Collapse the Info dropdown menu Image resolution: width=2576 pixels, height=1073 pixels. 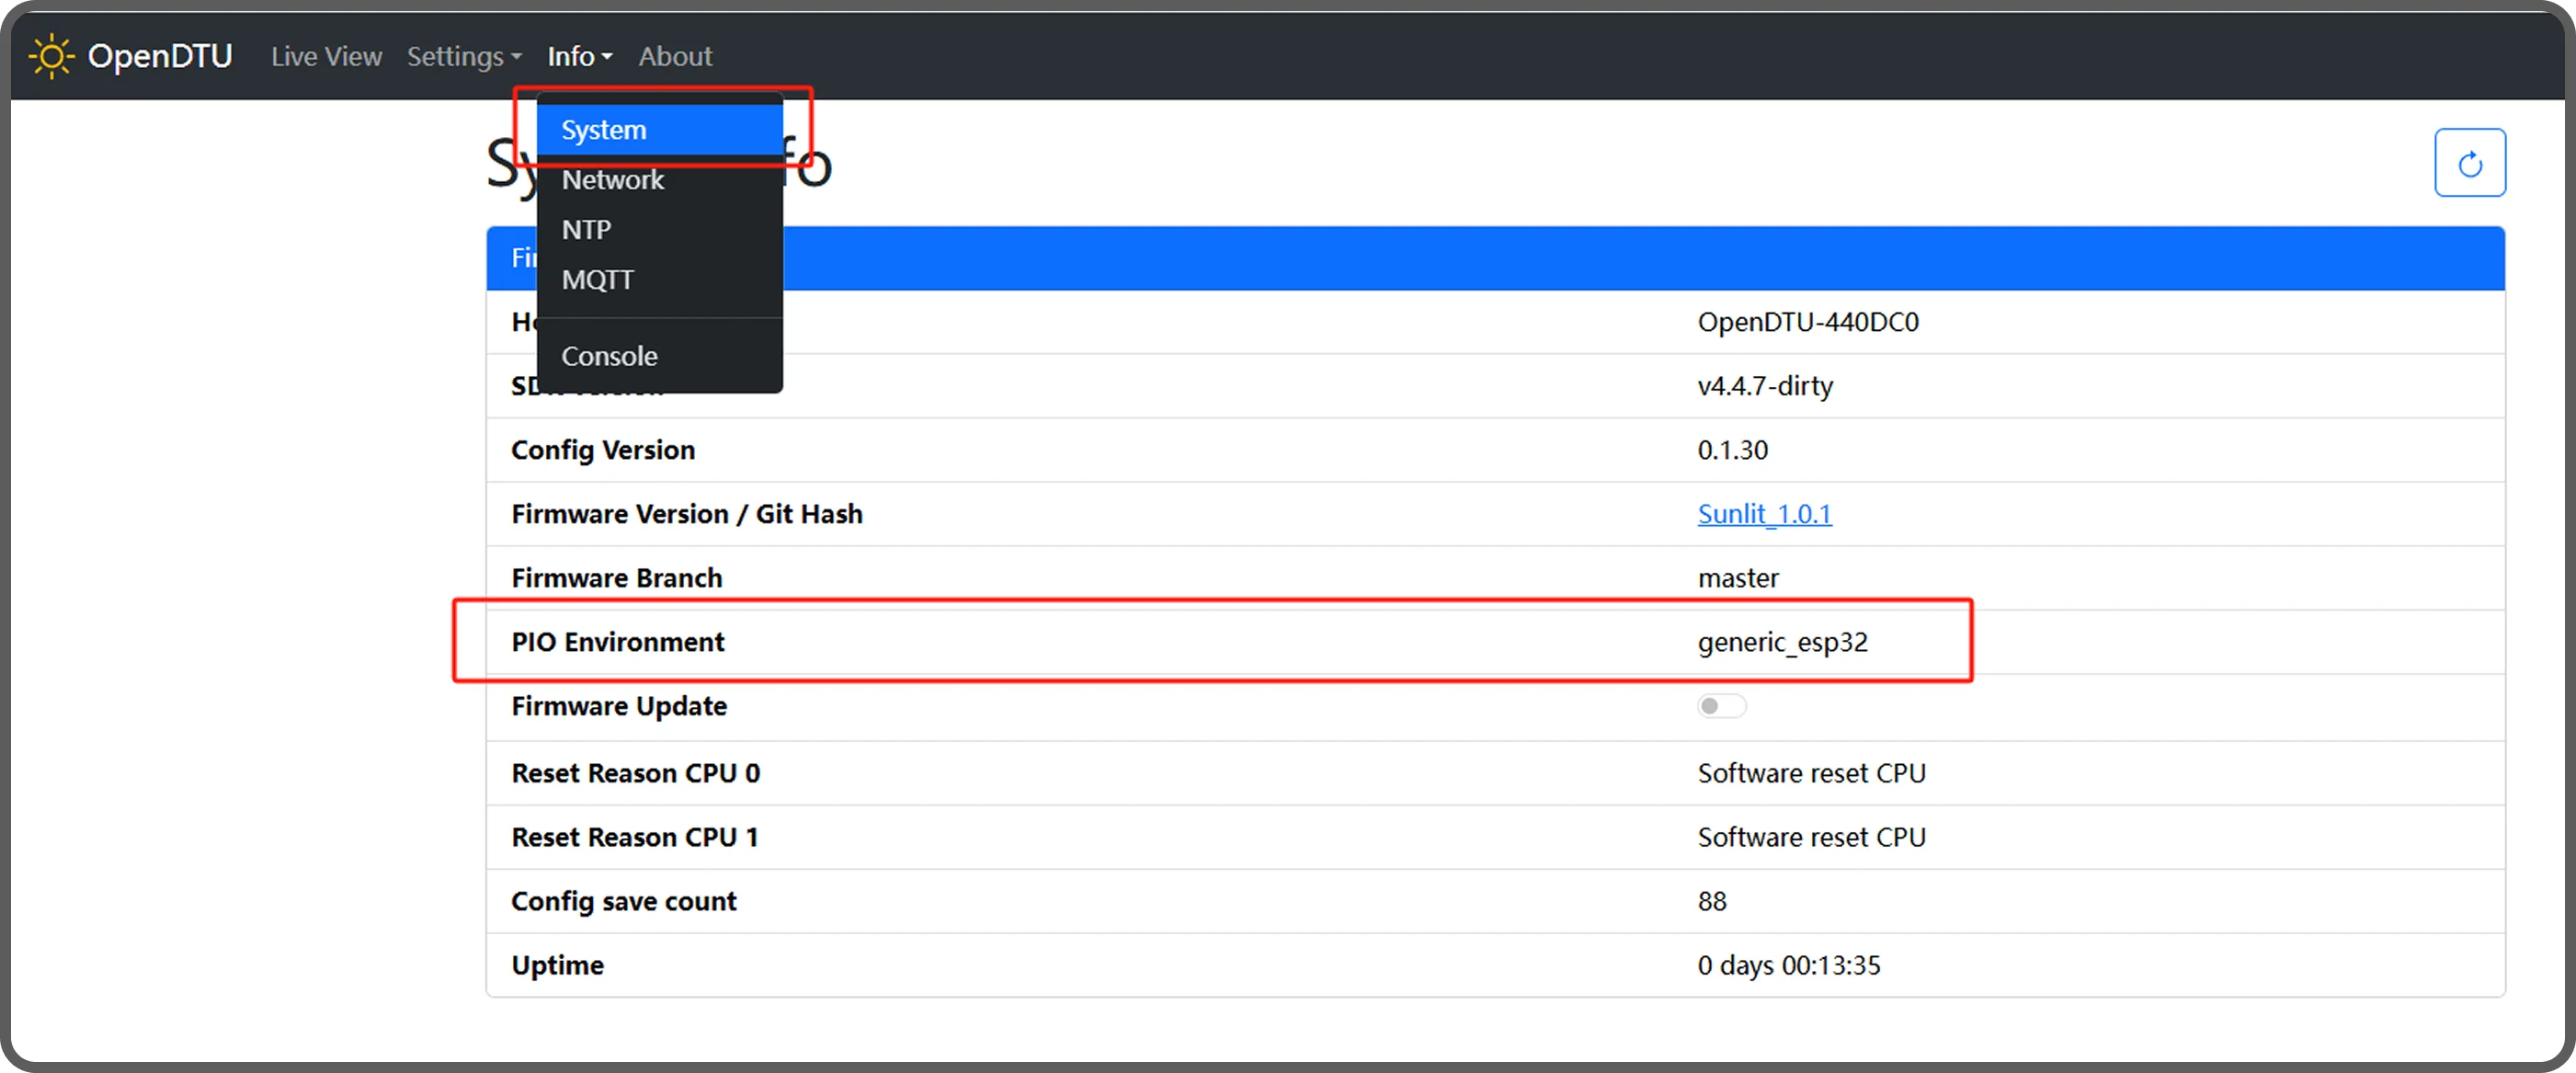579,57
